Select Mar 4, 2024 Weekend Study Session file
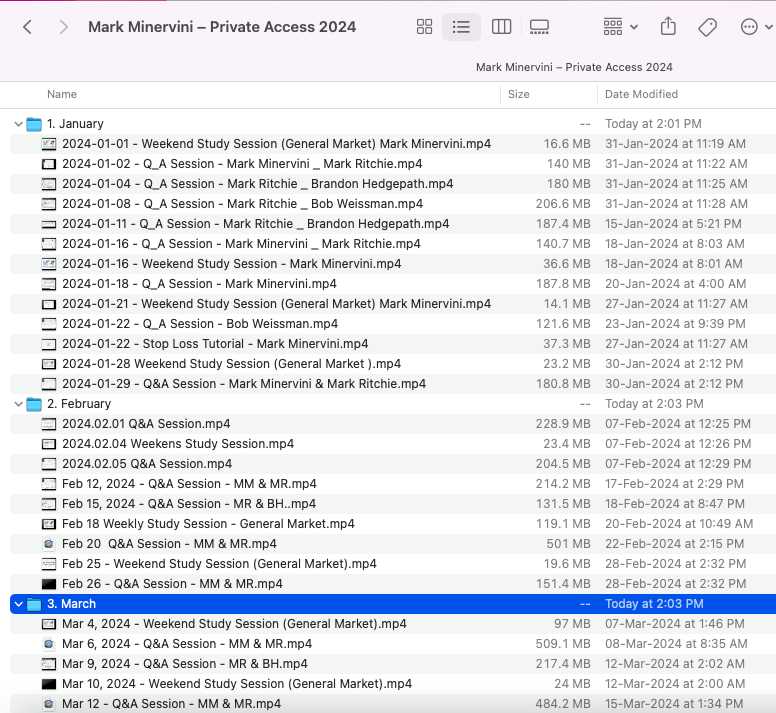The image size is (776, 713). point(234,624)
